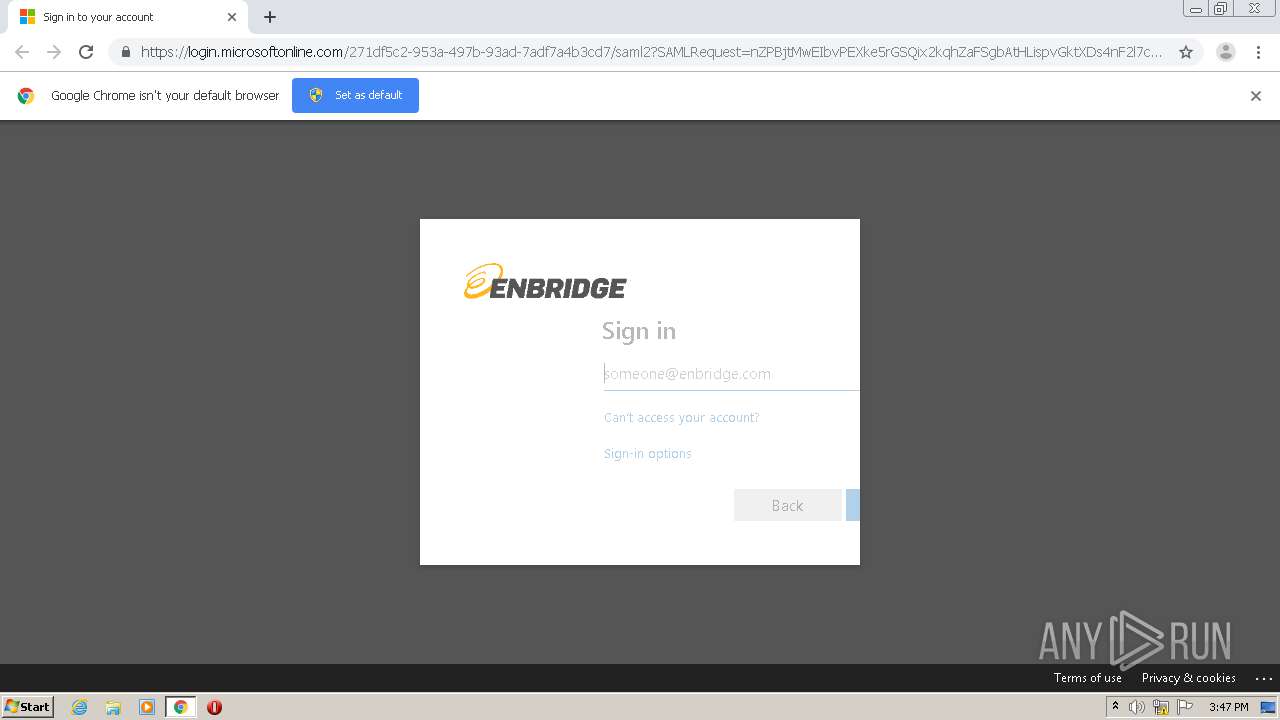Click the network tray icon

click(1161, 707)
